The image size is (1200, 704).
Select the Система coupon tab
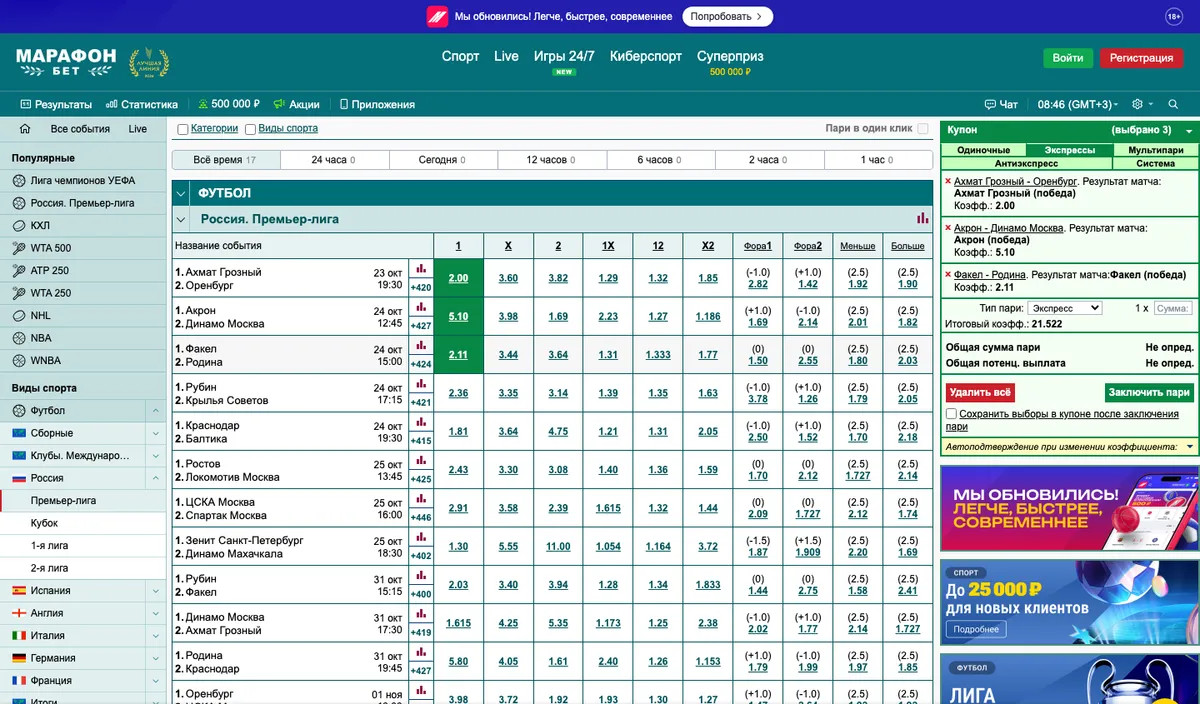pos(1155,163)
